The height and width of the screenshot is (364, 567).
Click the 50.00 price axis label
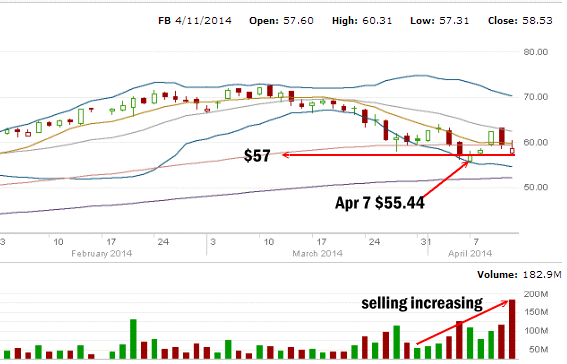[536, 187]
